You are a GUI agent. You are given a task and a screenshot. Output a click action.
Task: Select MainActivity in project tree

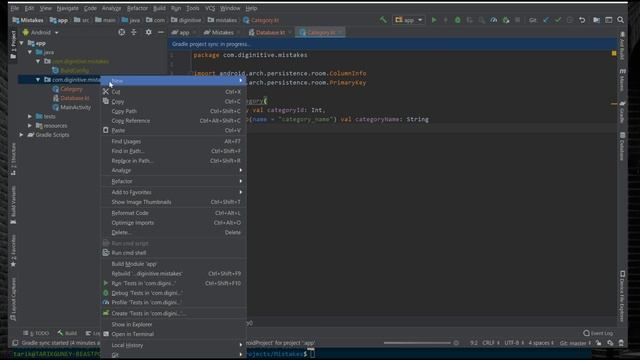pyautogui.click(x=71, y=107)
